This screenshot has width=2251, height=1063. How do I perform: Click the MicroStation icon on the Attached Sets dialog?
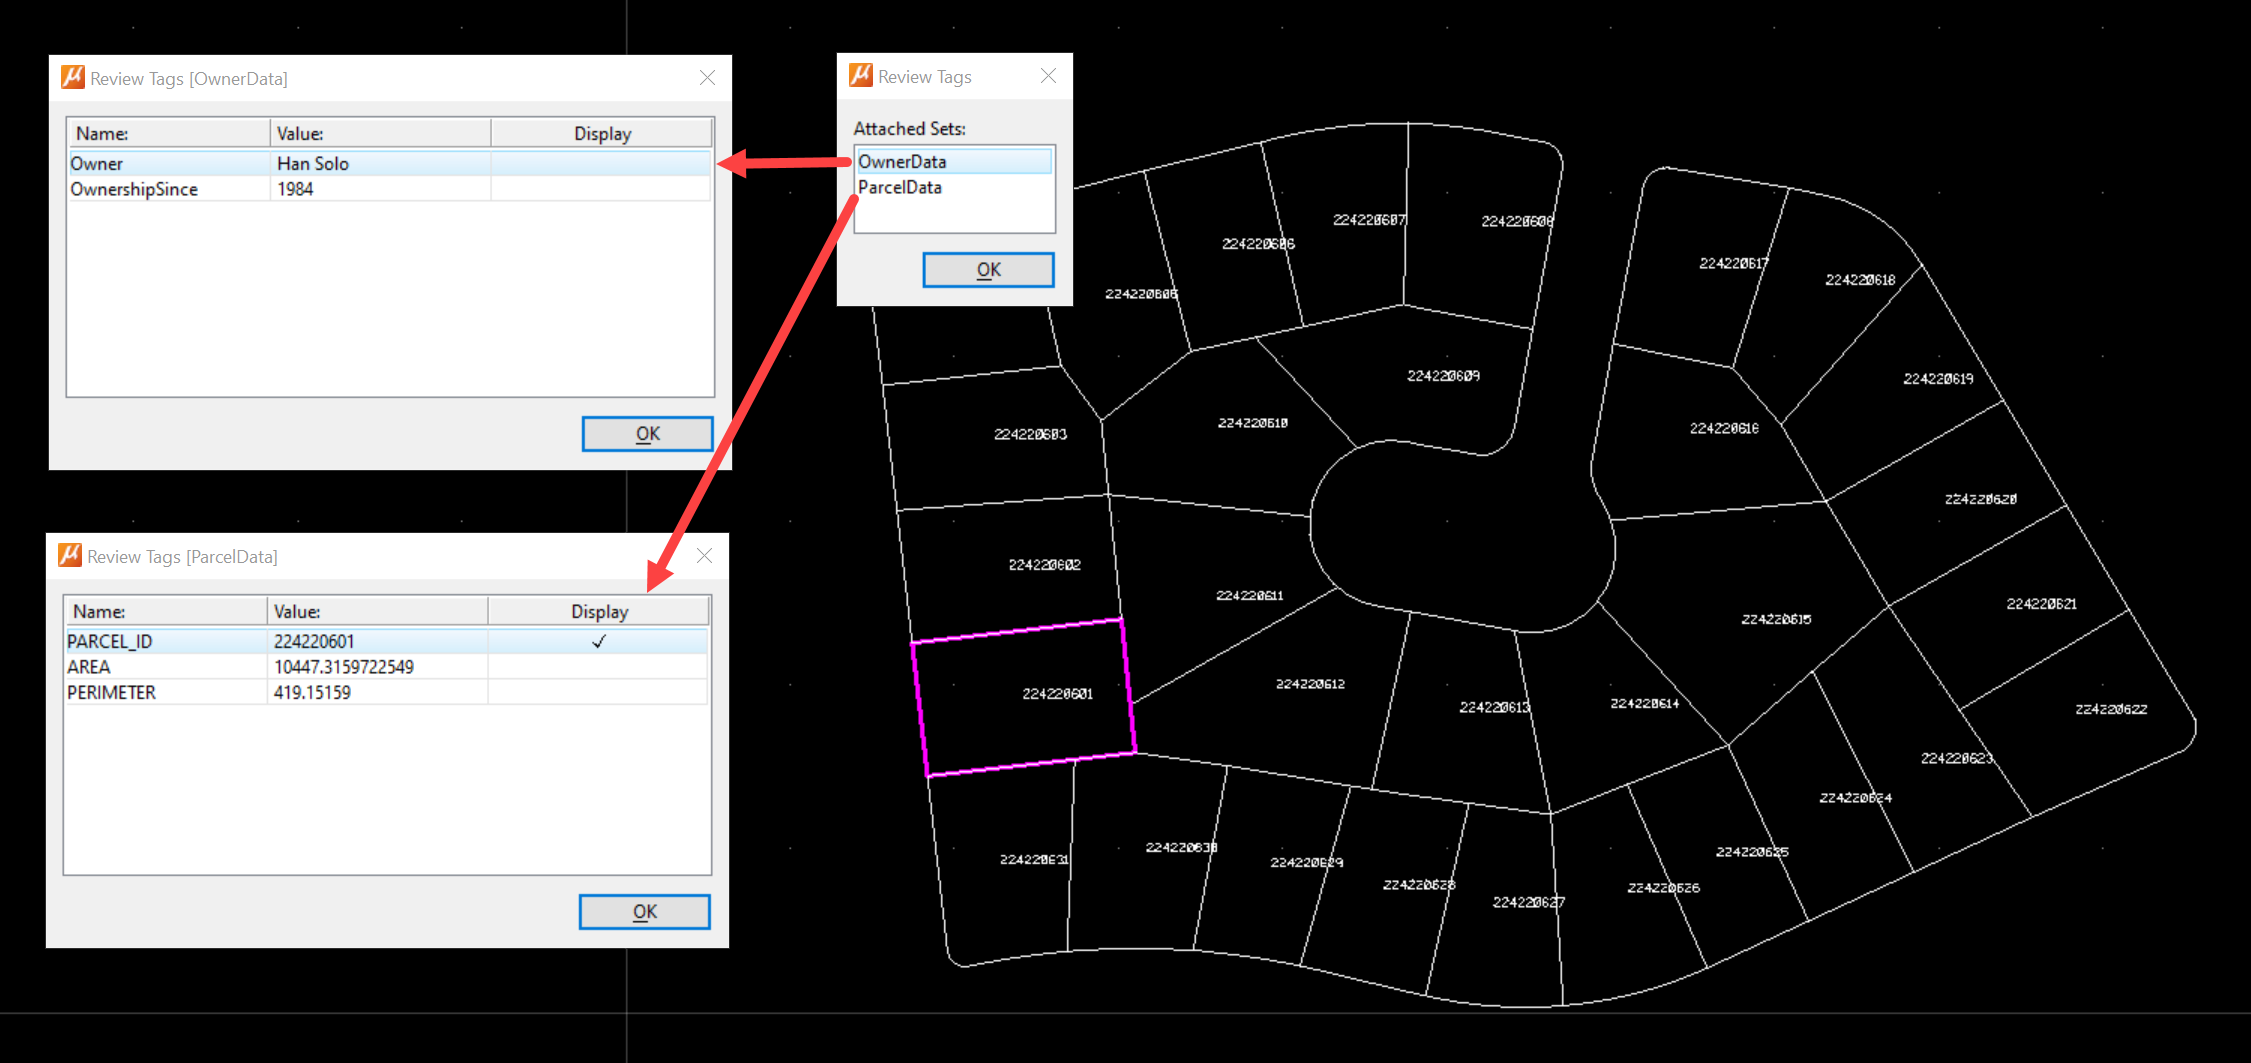860,75
